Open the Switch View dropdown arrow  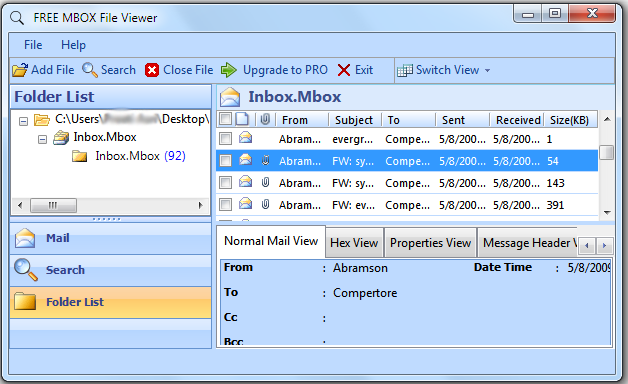(x=487, y=70)
